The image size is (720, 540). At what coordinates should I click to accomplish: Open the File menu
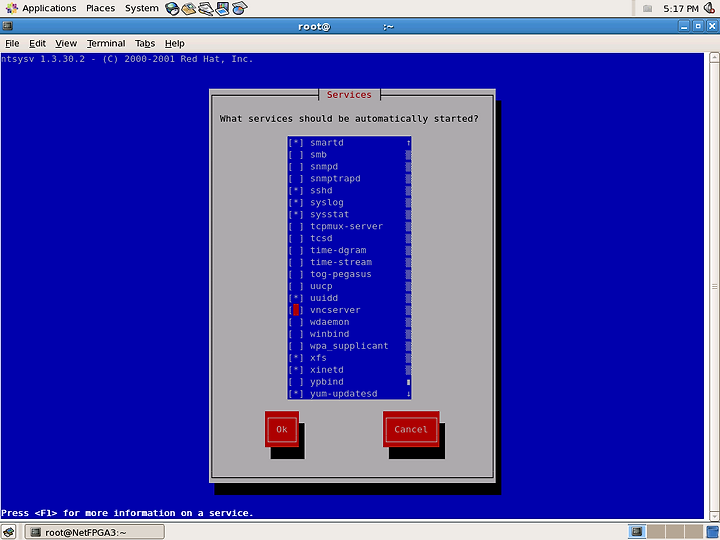tap(12, 43)
